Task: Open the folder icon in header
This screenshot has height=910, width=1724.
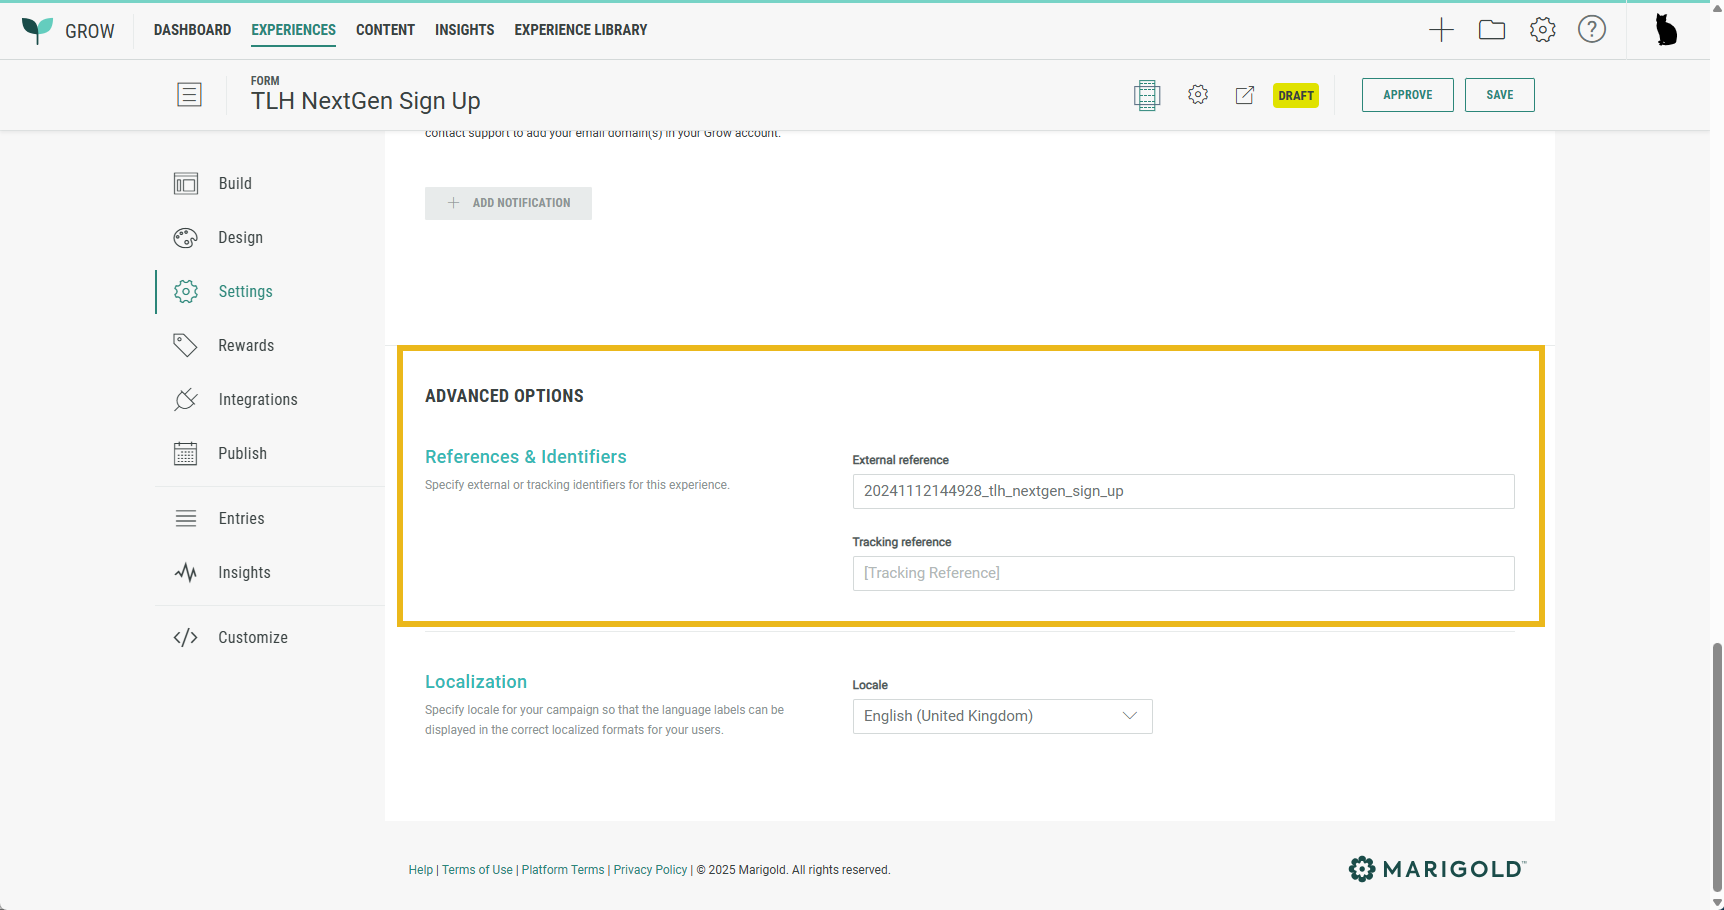Action: pos(1492,30)
